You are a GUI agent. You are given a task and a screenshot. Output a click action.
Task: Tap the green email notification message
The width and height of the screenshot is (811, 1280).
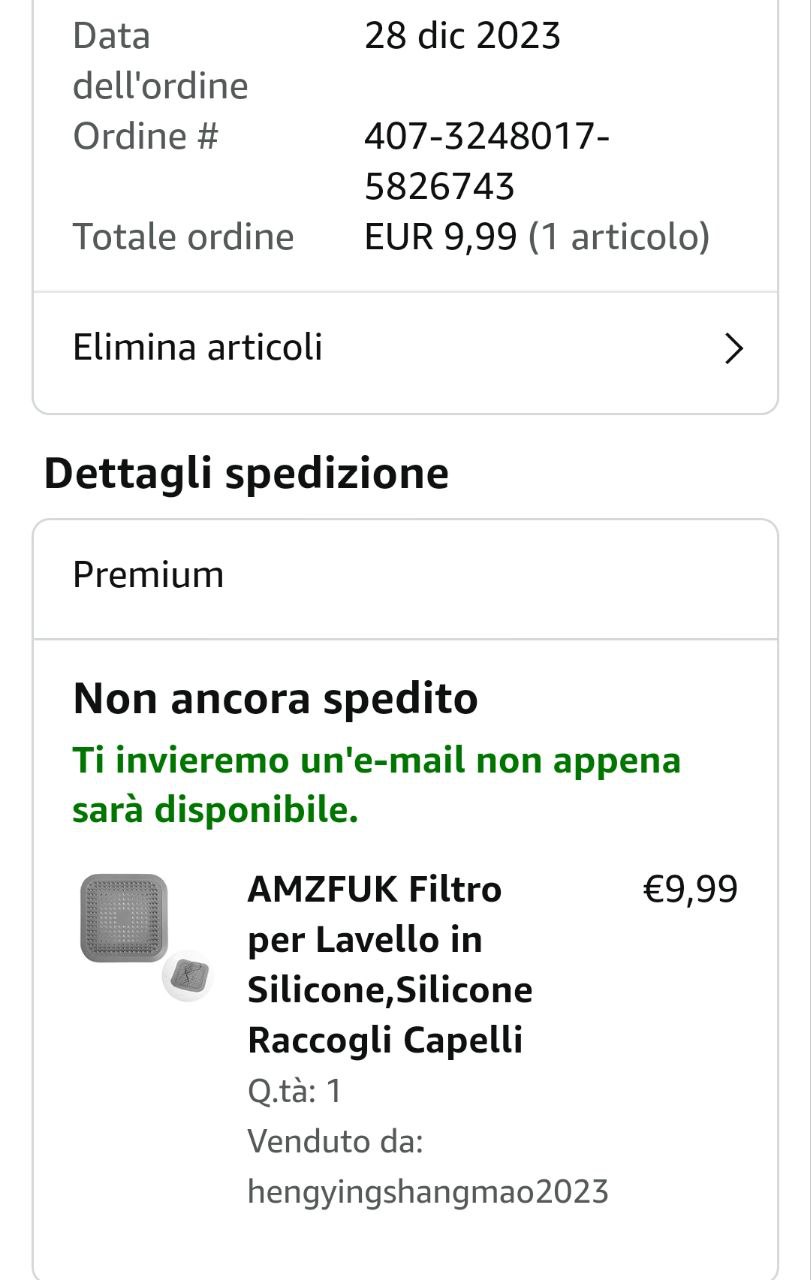(376, 785)
